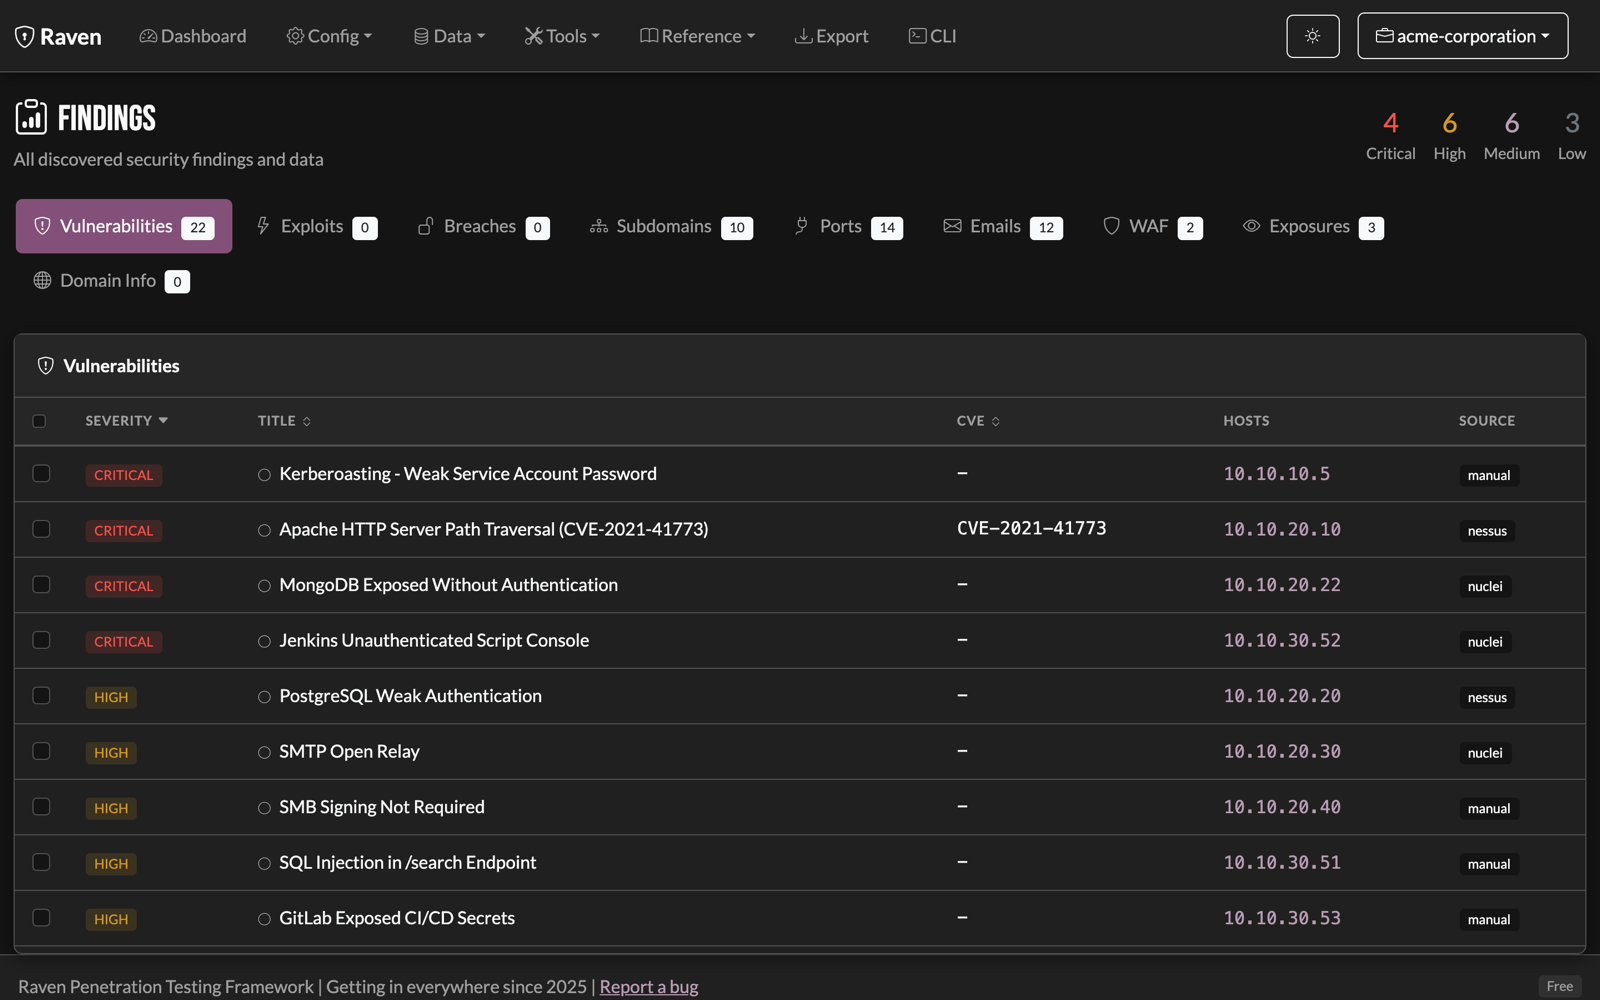Click the Findings clipboard chart icon

click(31, 117)
